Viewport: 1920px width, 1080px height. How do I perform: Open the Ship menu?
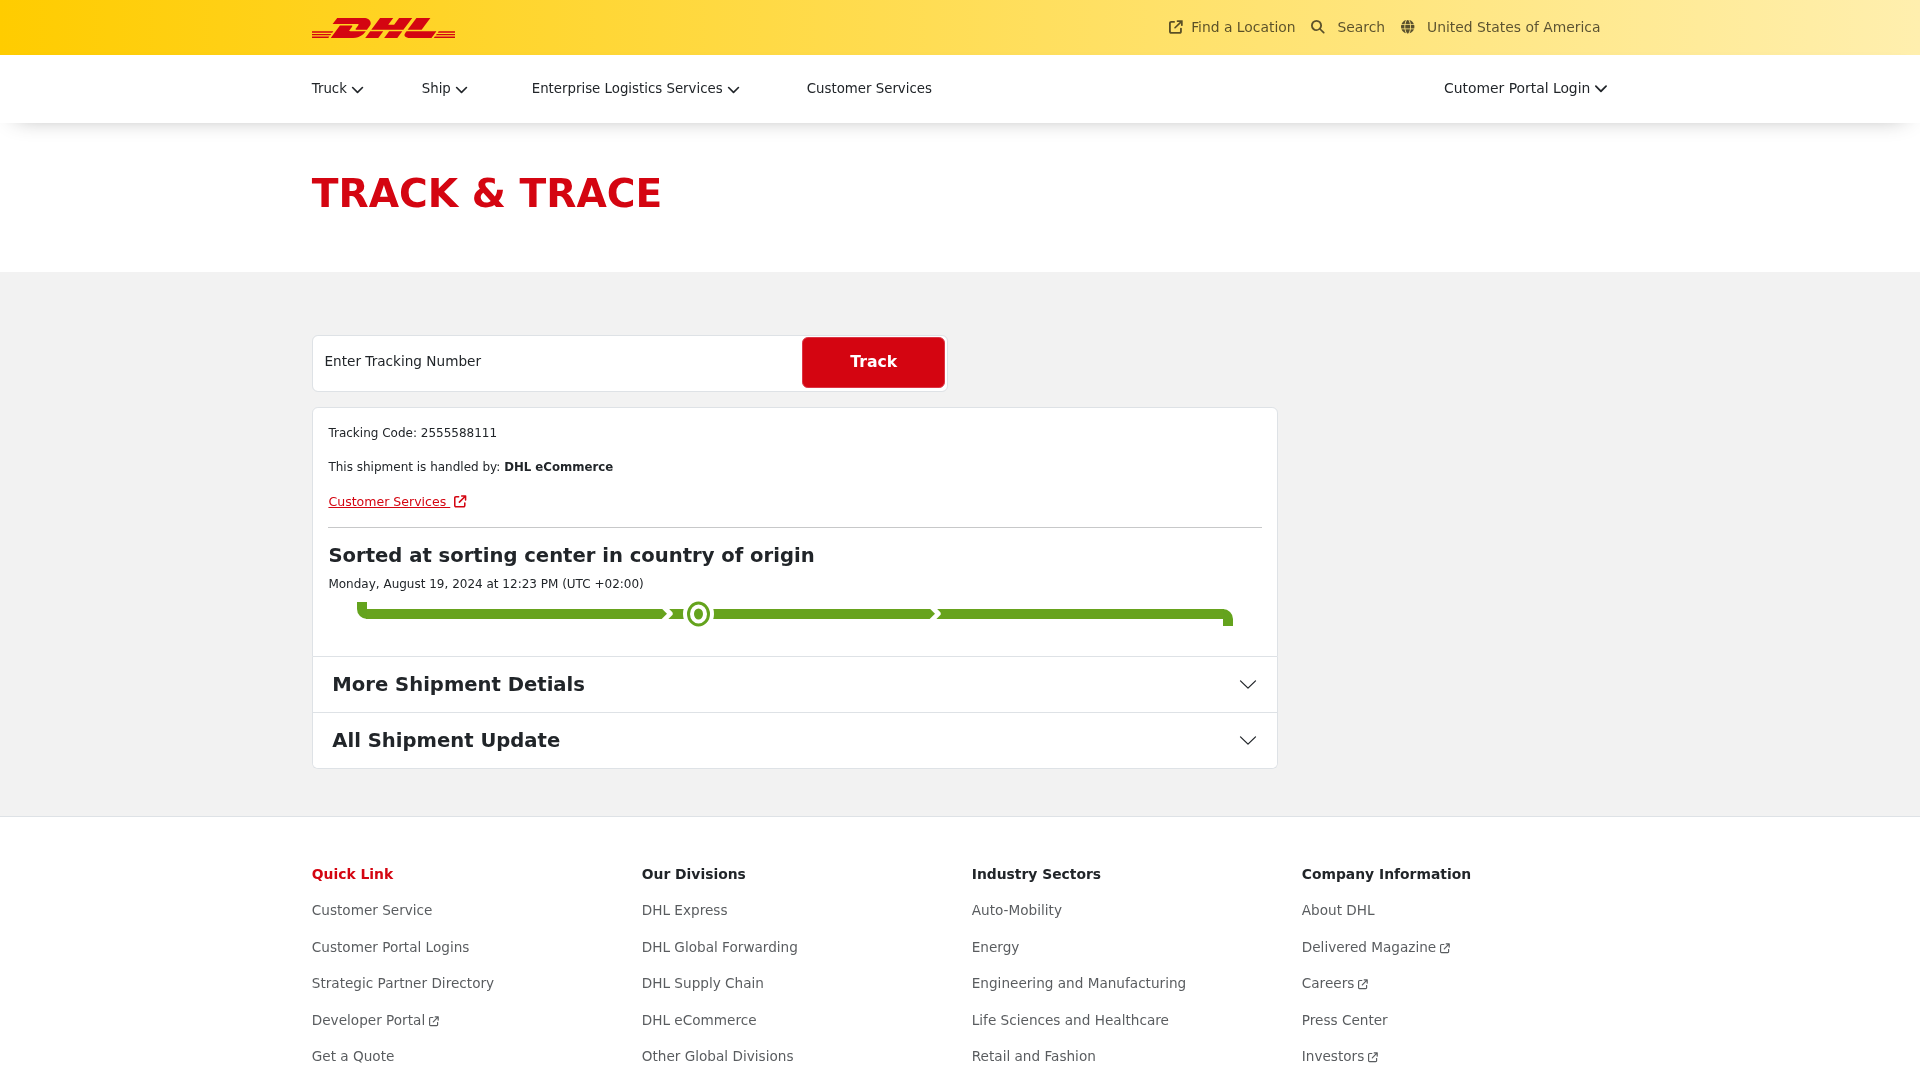coord(444,88)
